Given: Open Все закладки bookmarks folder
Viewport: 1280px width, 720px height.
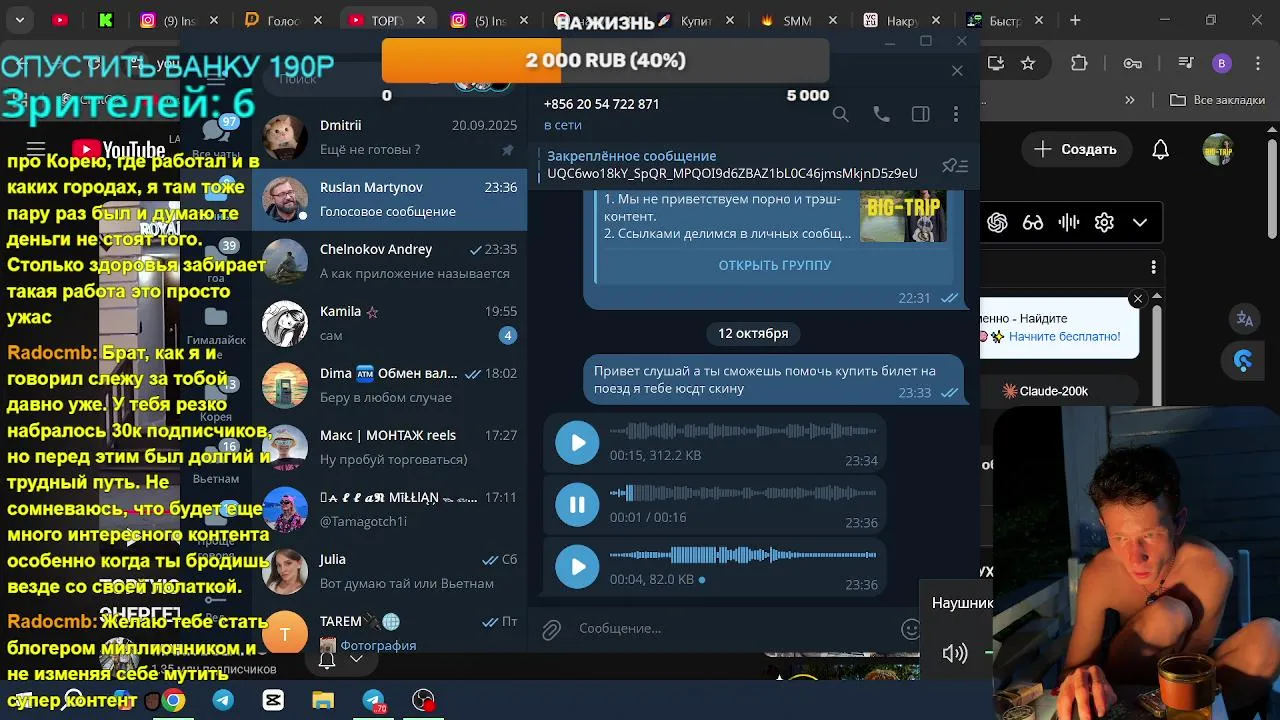Looking at the screenshot, I should [1217, 100].
